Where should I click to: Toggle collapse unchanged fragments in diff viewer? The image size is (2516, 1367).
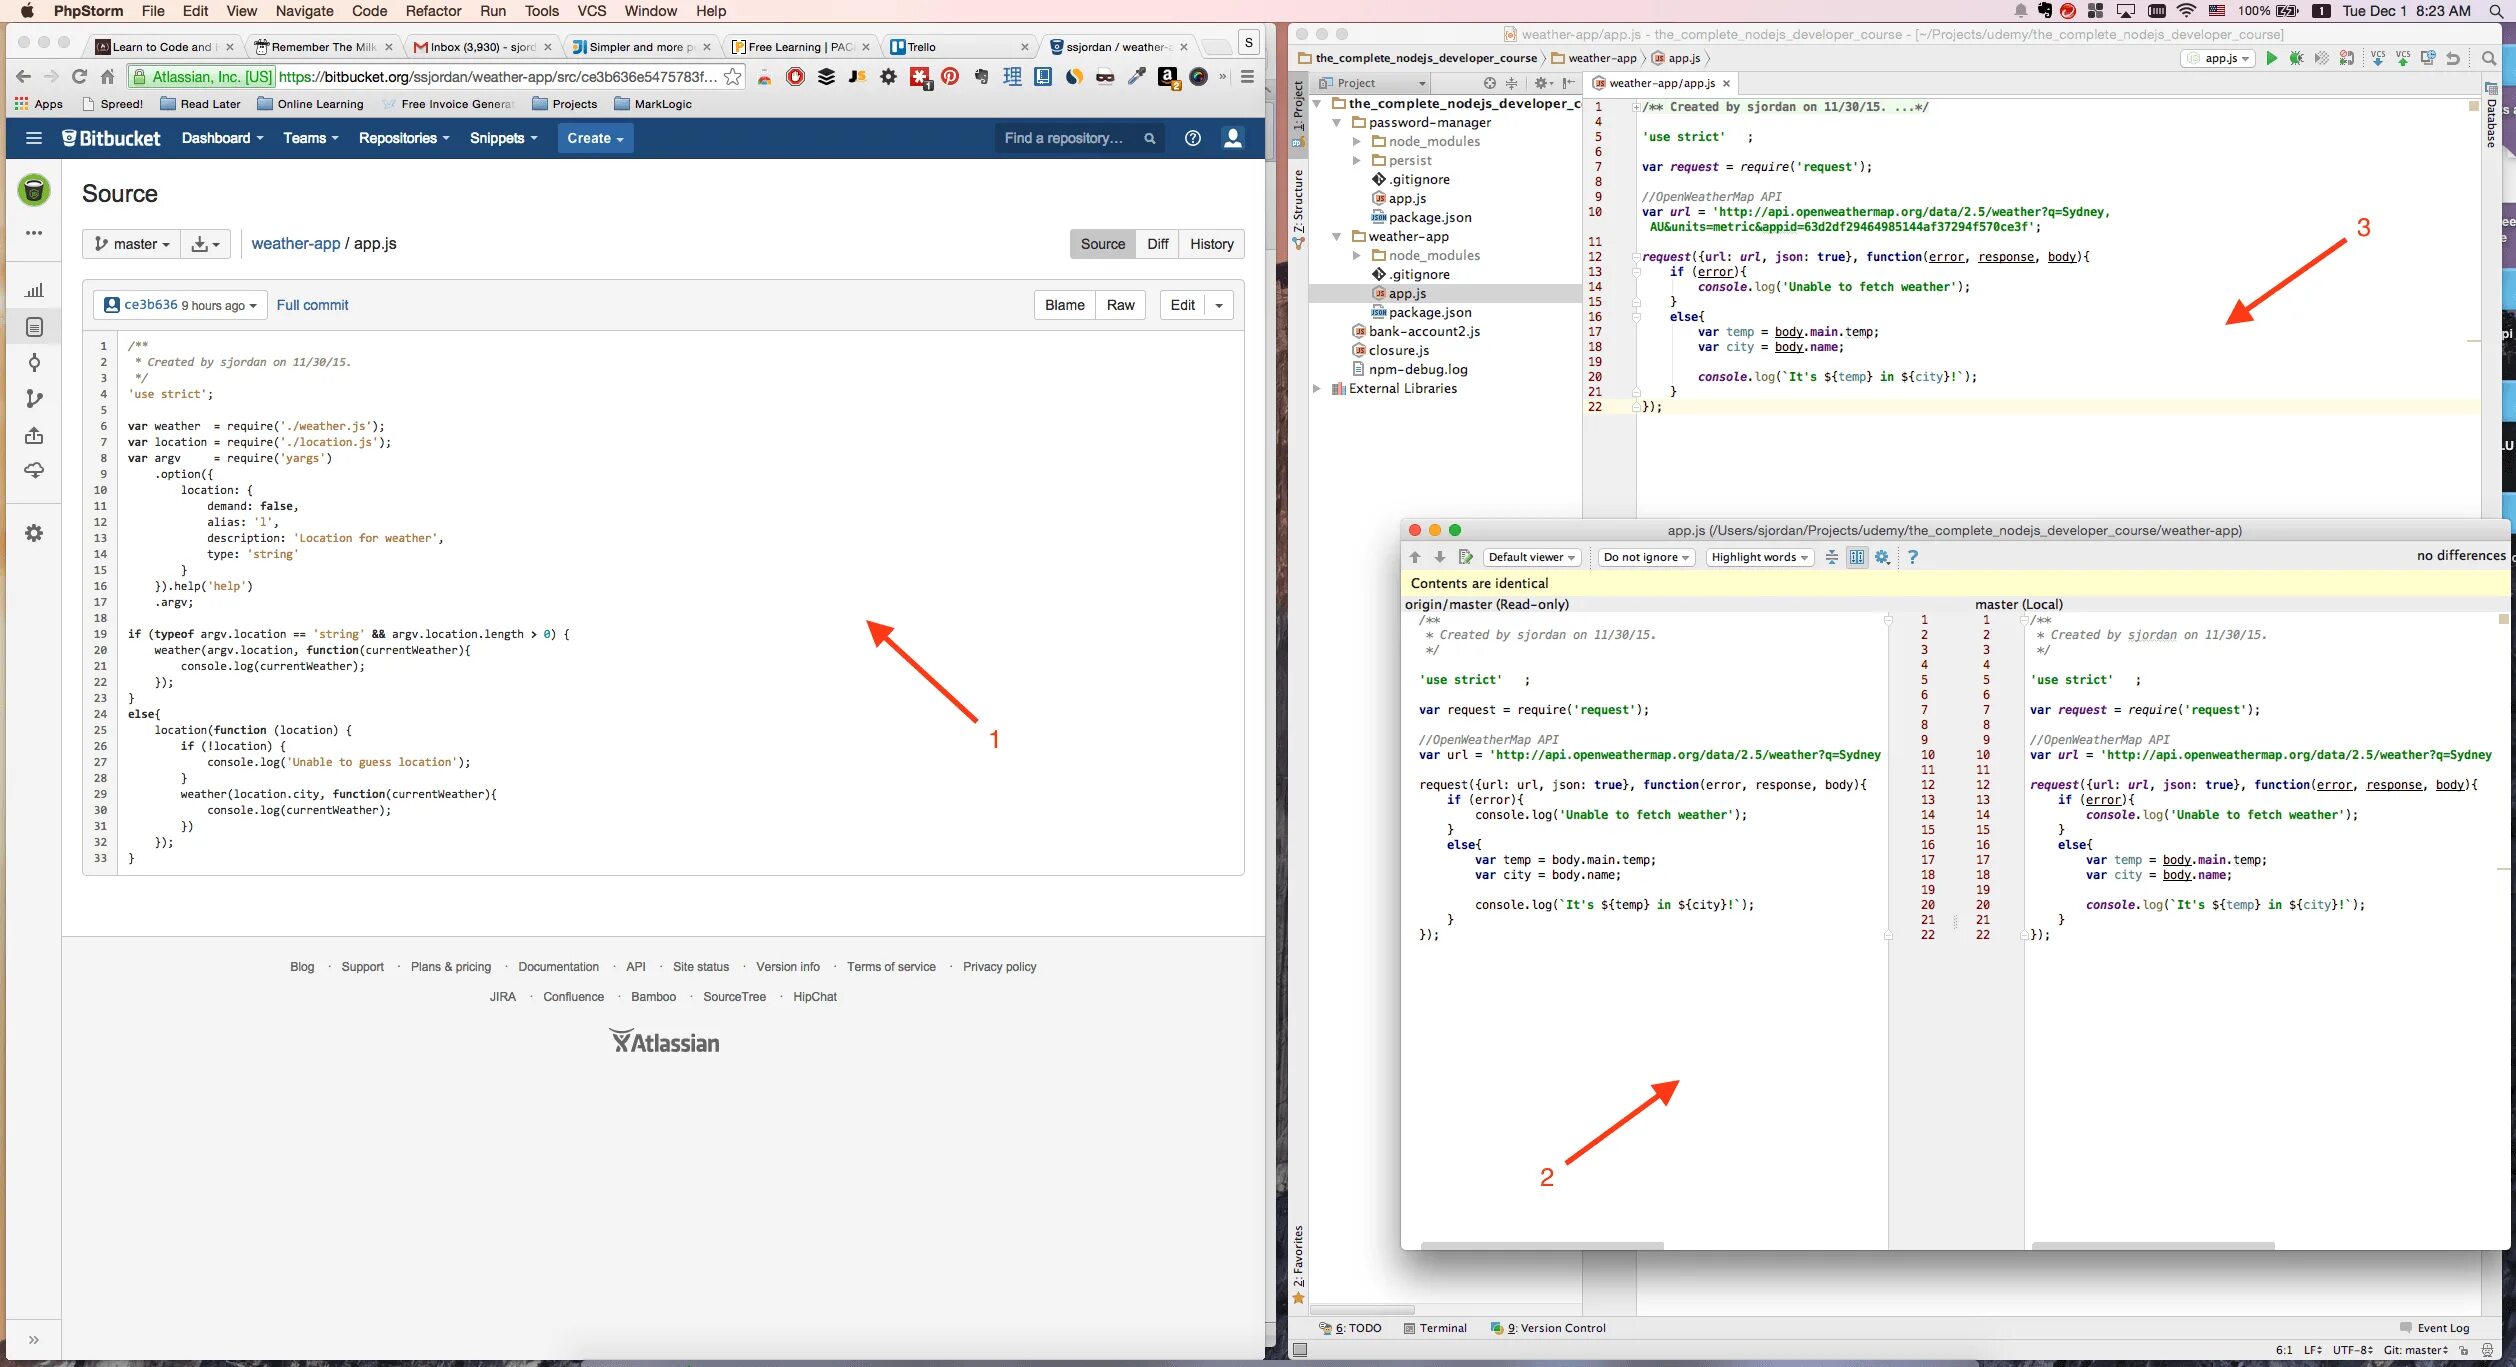[1831, 558]
